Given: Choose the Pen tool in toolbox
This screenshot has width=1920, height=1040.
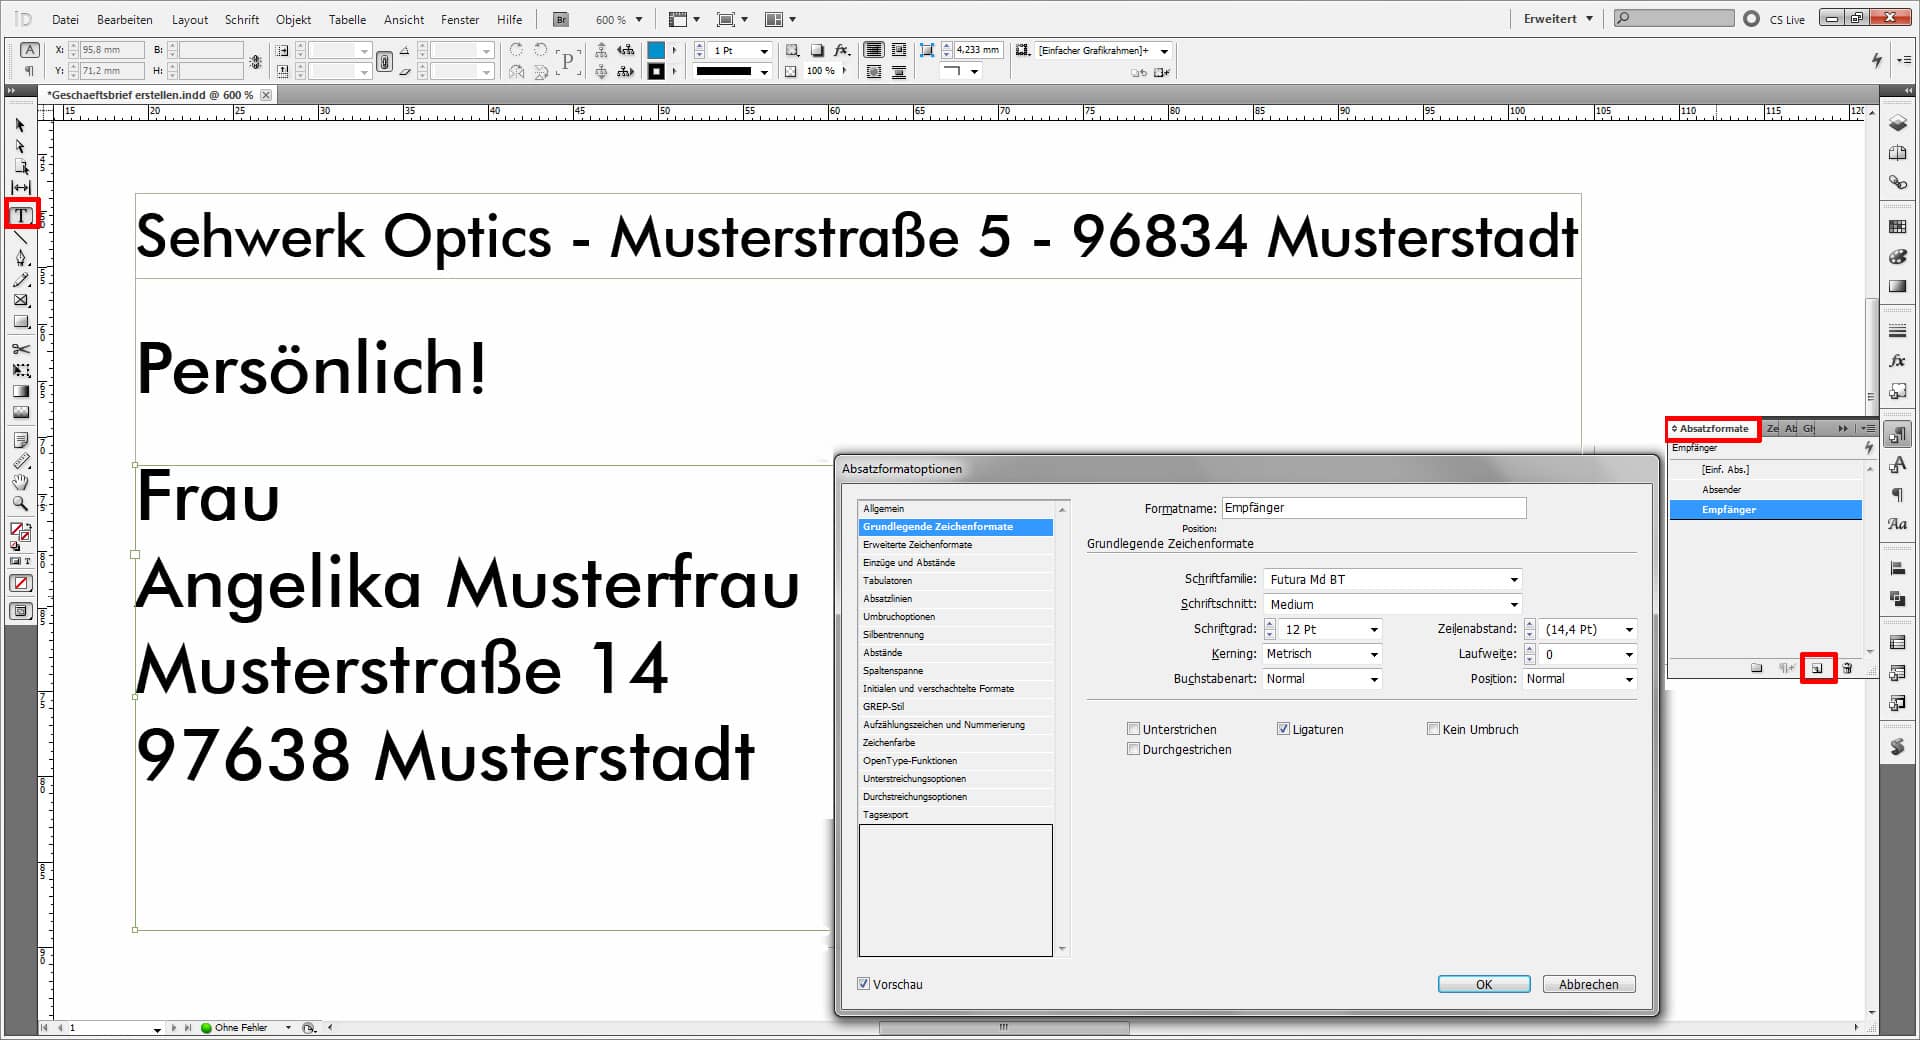Looking at the screenshot, I should click(x=21, y=258).
